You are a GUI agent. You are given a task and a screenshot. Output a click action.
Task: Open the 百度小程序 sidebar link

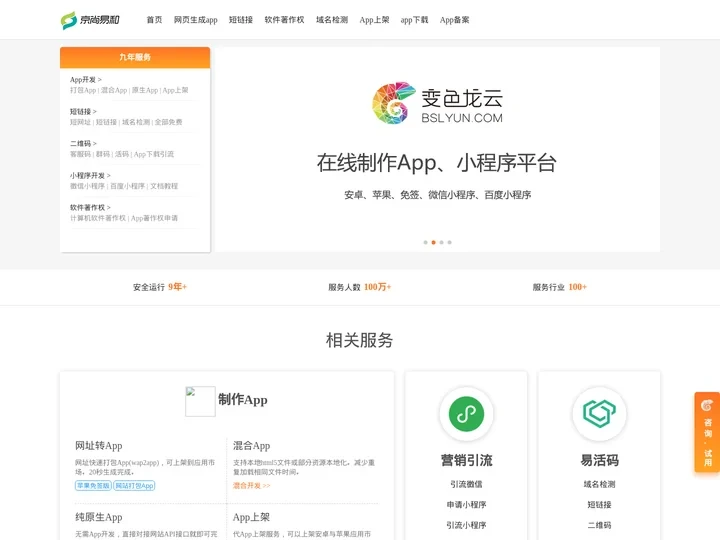[x=128, y=186]
